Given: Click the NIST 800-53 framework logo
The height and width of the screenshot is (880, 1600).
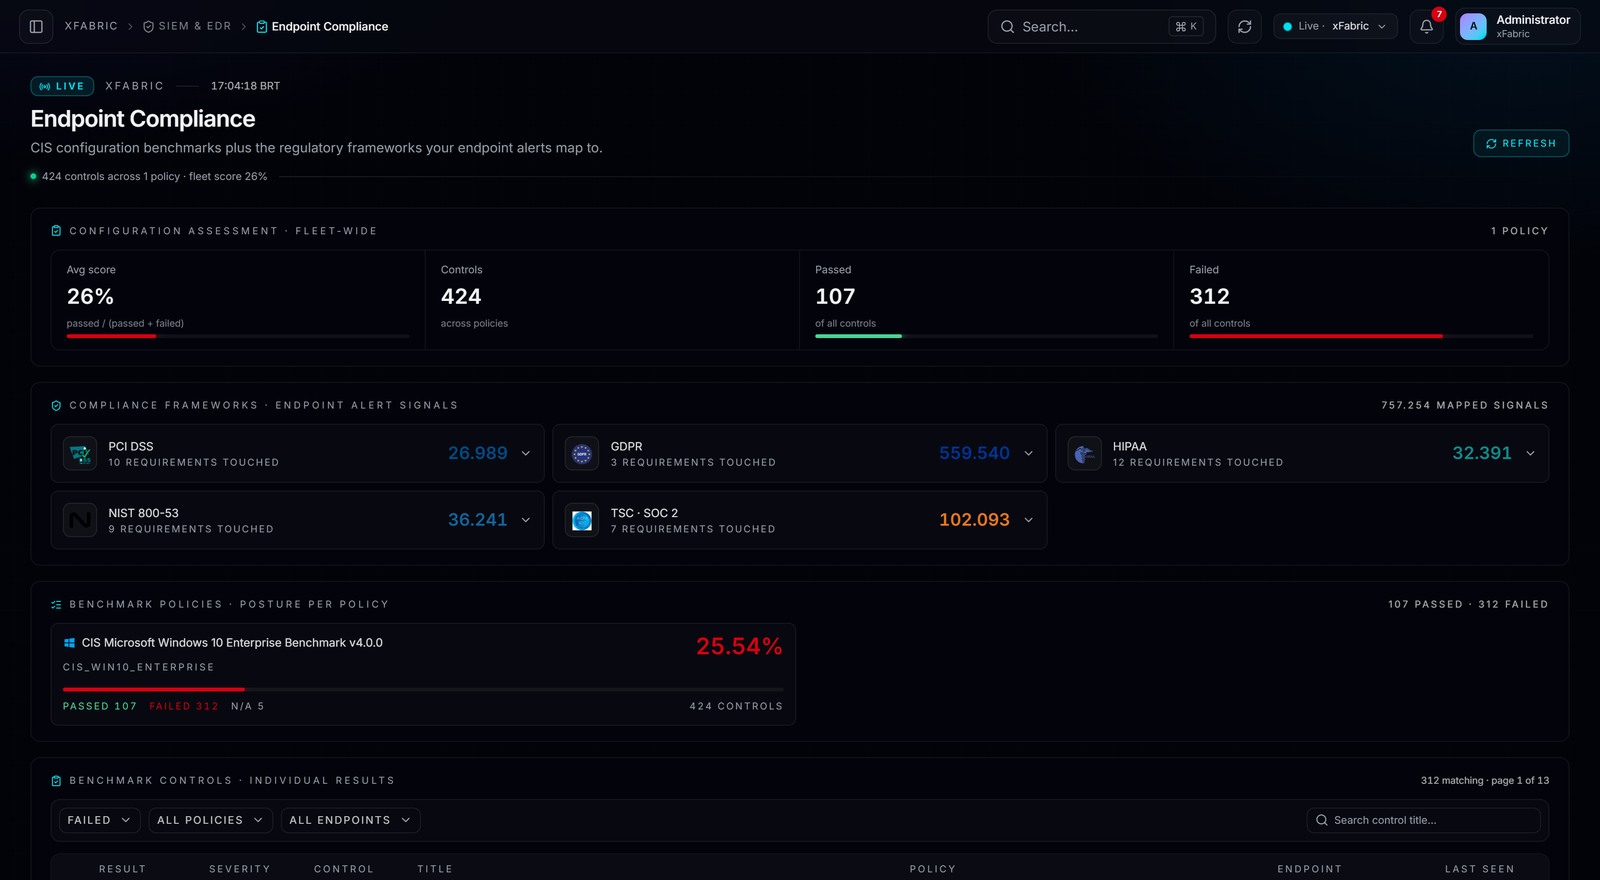Looking at the screenshot, I should coord(80,520).
